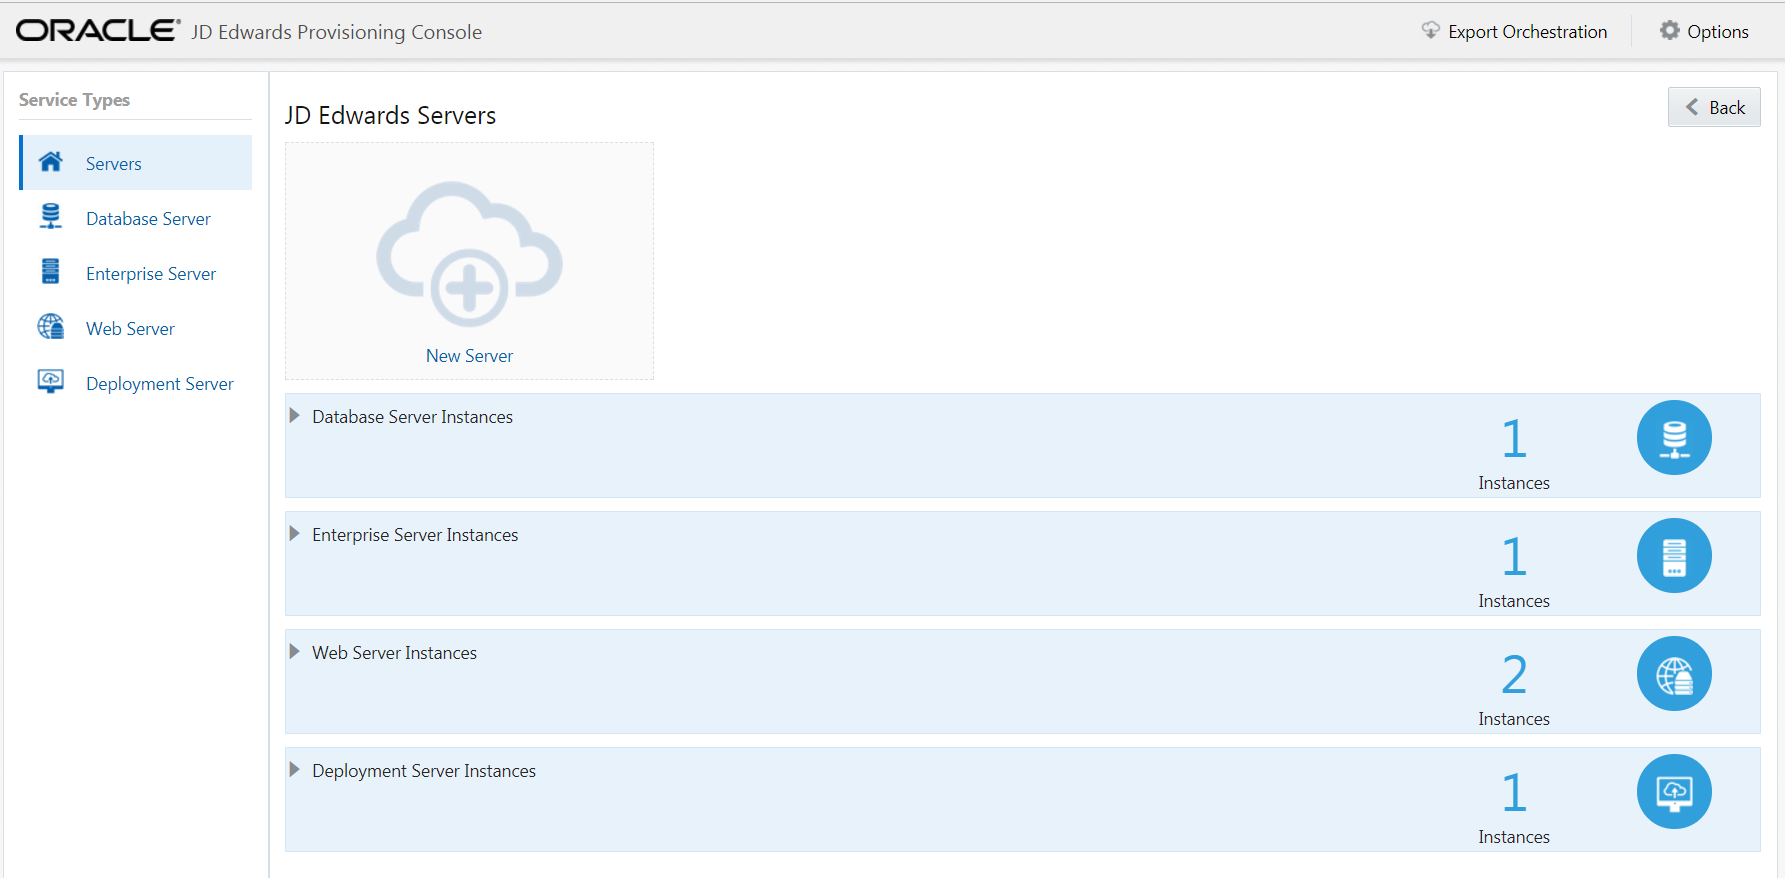Click the Database Server sidebar icon
The width and height of the screenshot is (1785, 878).
(x=51, y=217)
